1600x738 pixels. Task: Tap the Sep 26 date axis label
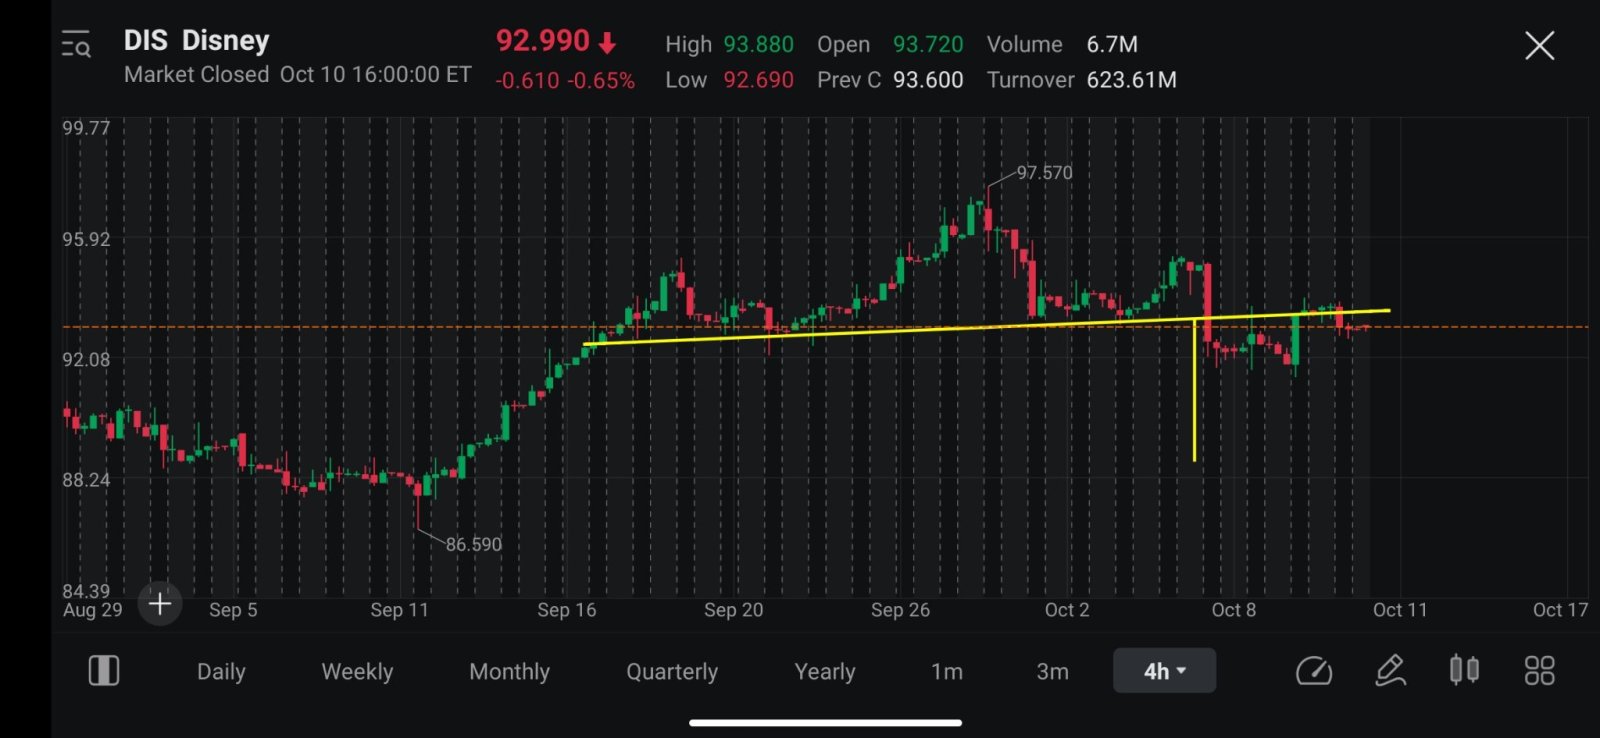pos(900,610)
